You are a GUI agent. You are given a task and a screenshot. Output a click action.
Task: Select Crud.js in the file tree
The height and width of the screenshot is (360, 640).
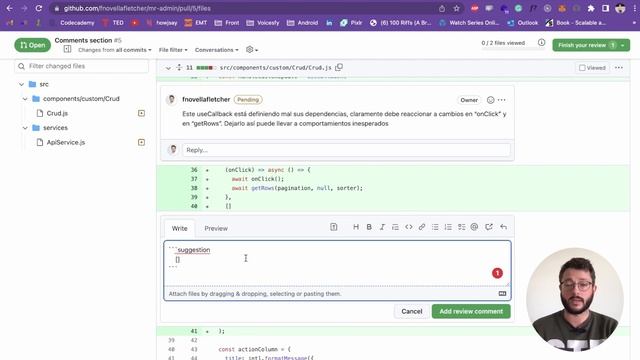pos(57,113)
